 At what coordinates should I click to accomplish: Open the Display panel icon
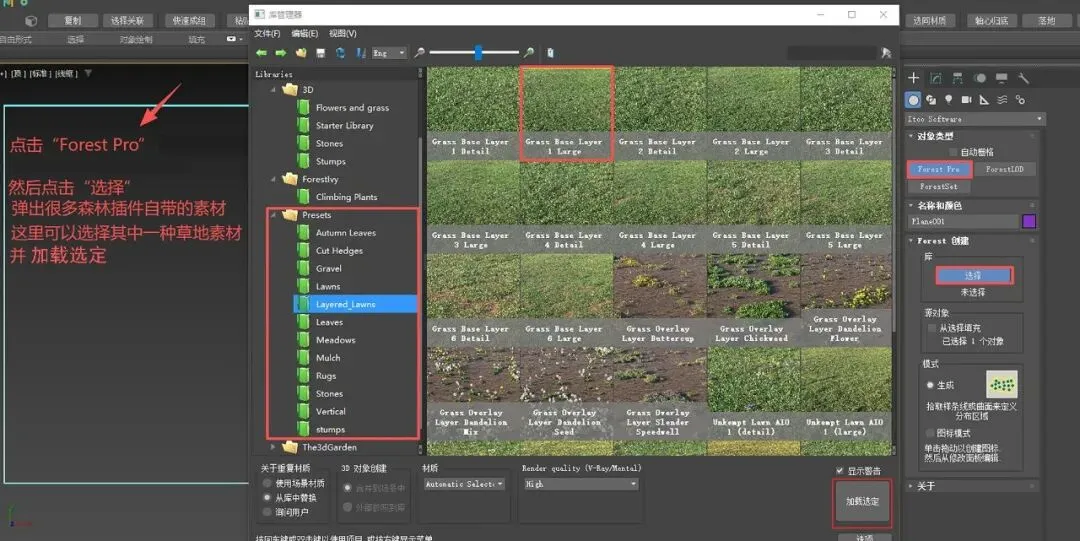[x=1001, y=78]
